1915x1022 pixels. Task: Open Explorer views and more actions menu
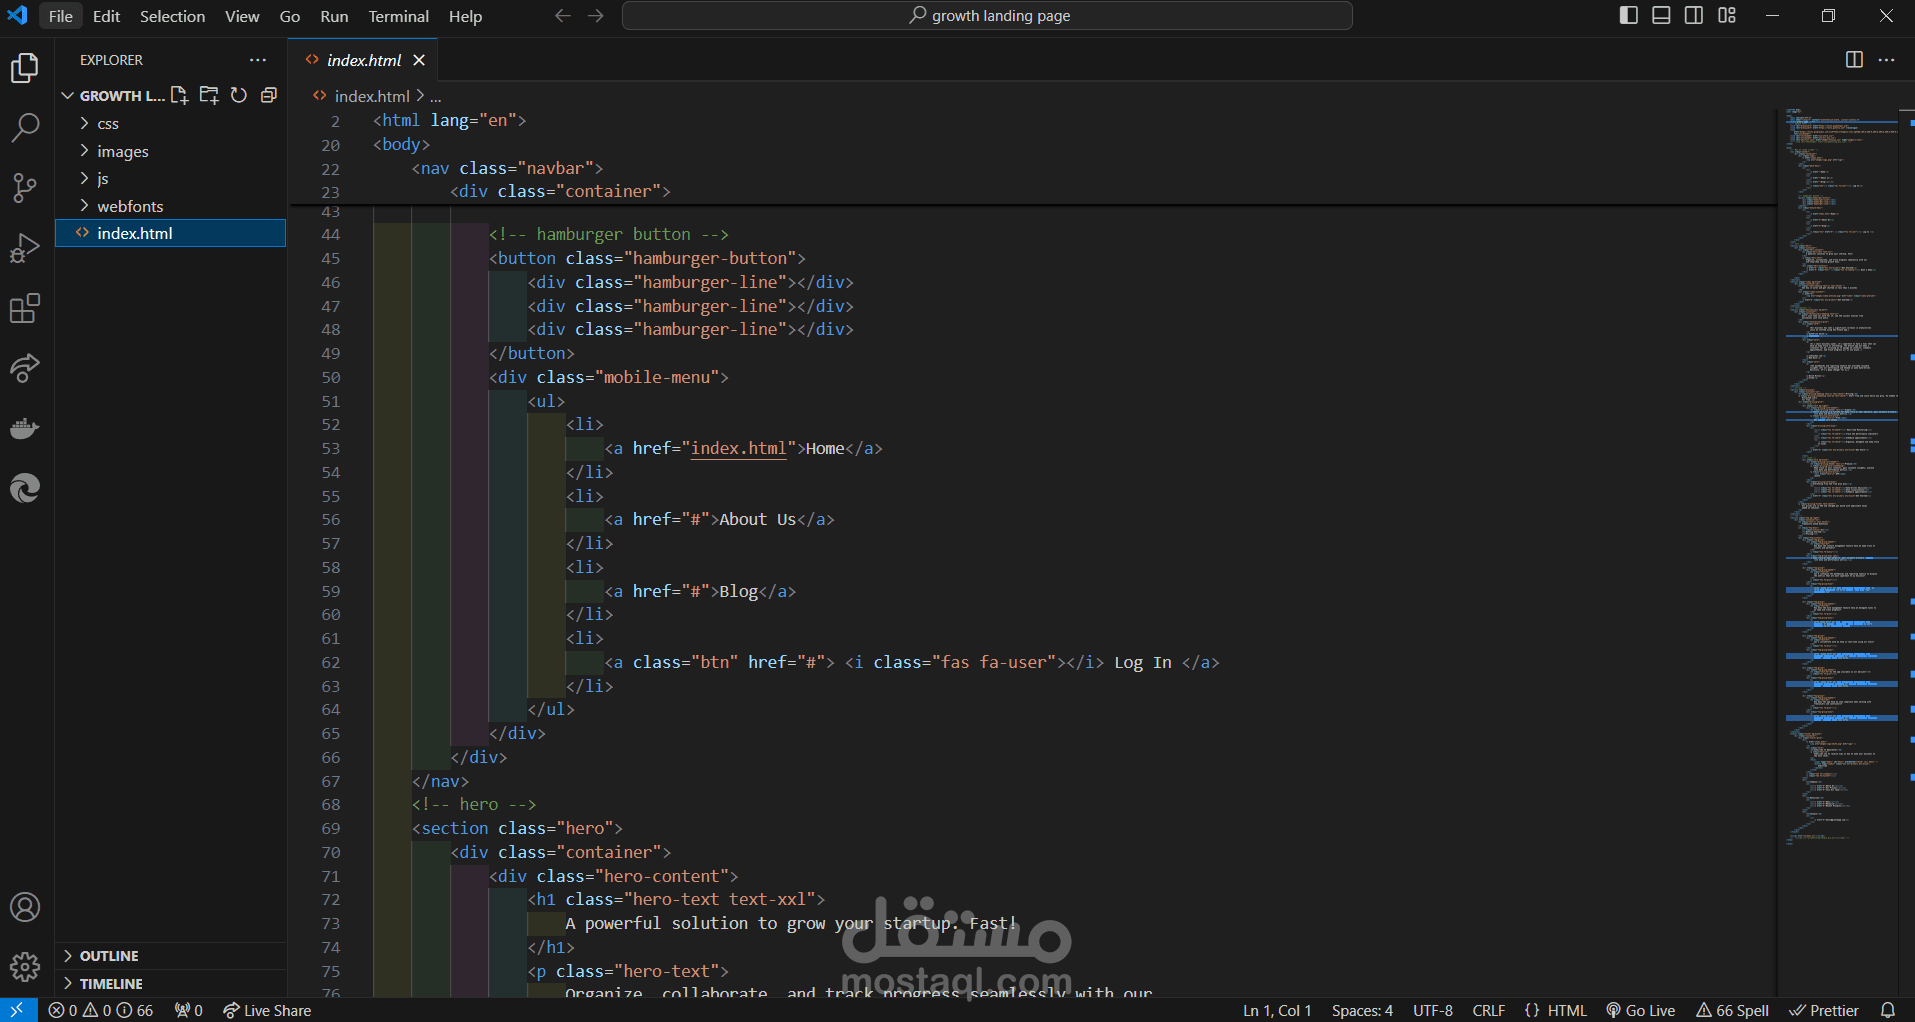point(258,60)
